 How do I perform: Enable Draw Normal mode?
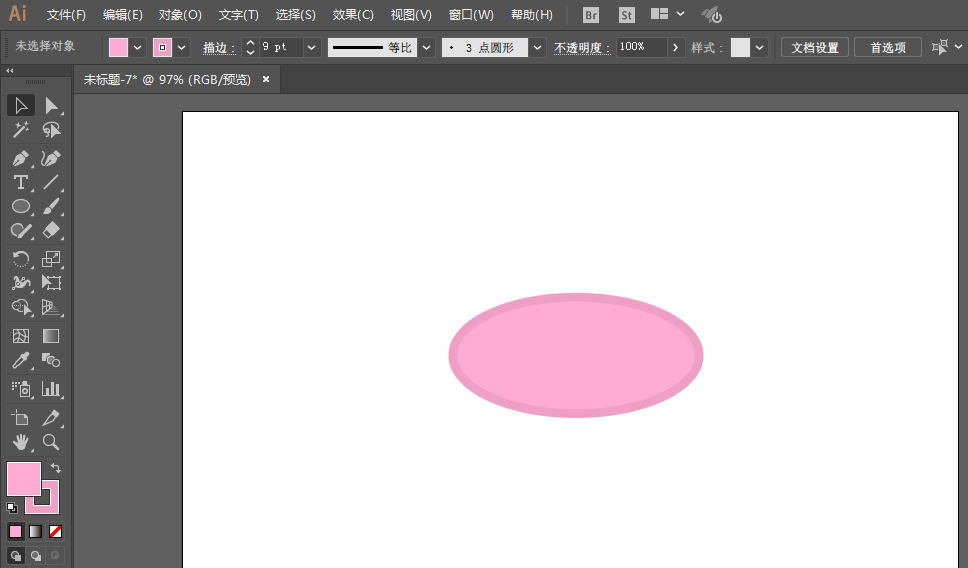[16, 556]
